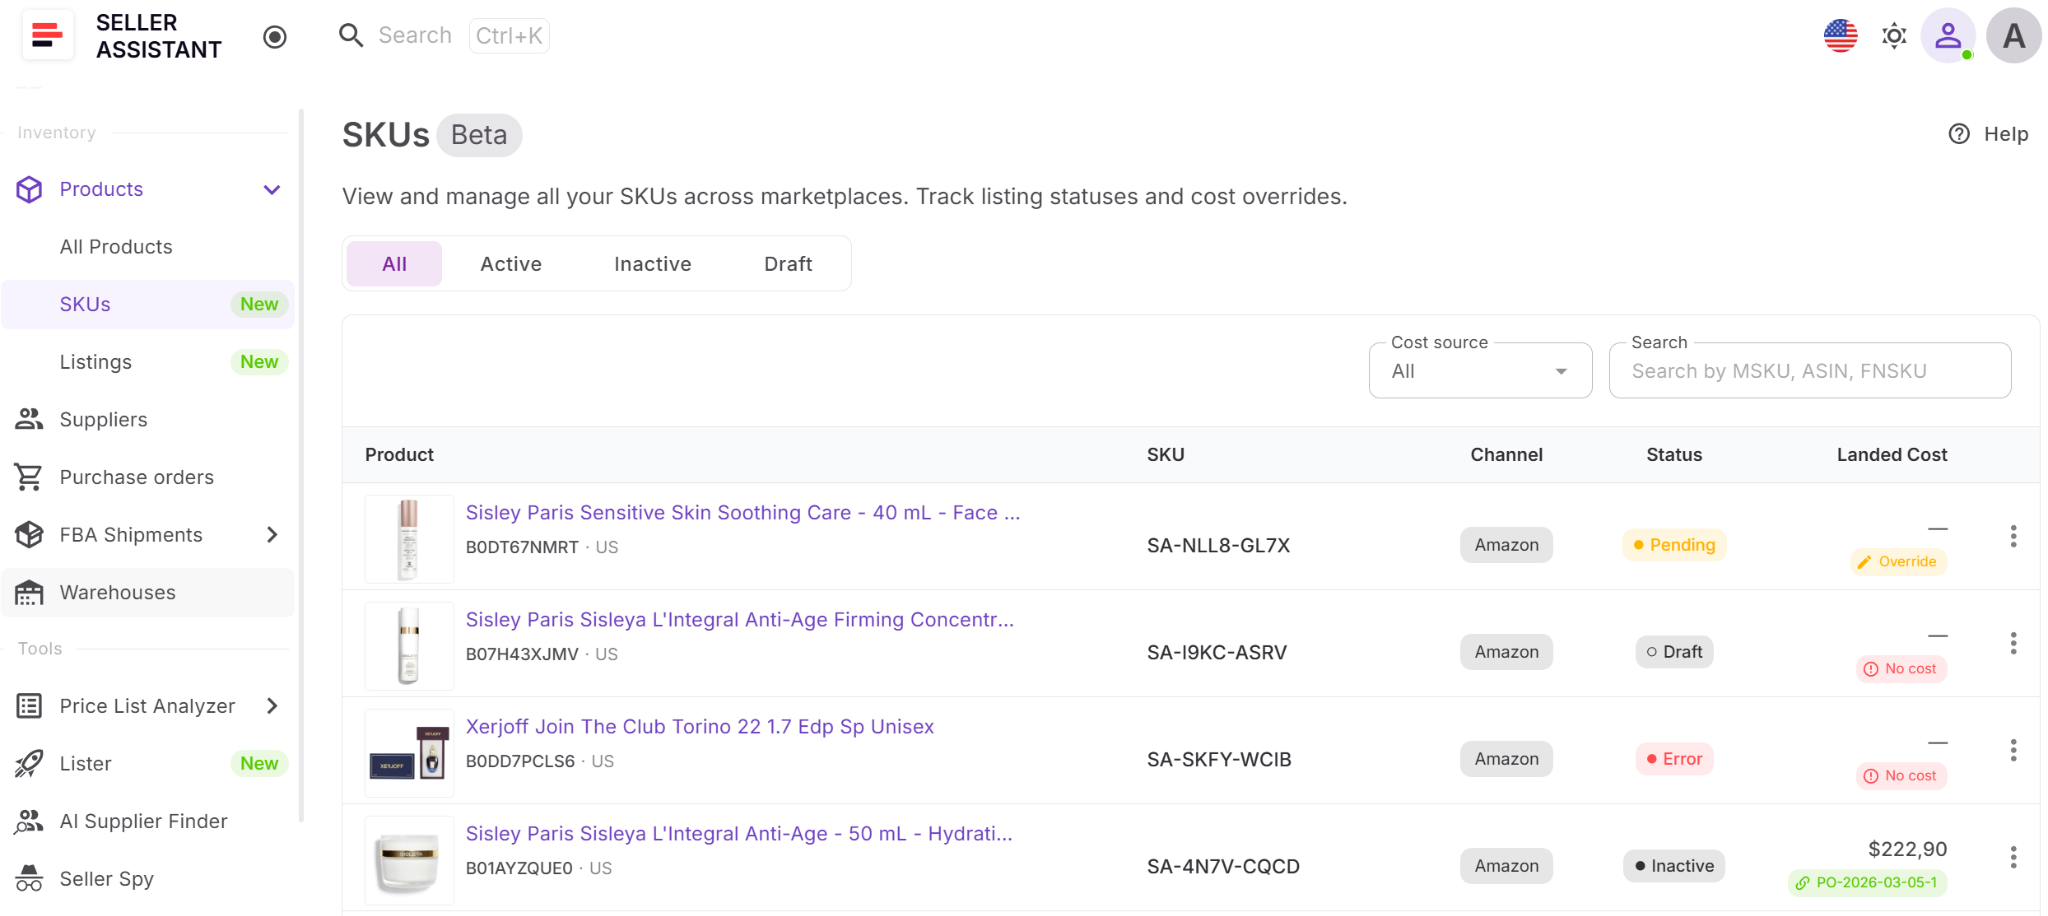
Task: Collapse the Products menu chevron
Action: [272, 190]
